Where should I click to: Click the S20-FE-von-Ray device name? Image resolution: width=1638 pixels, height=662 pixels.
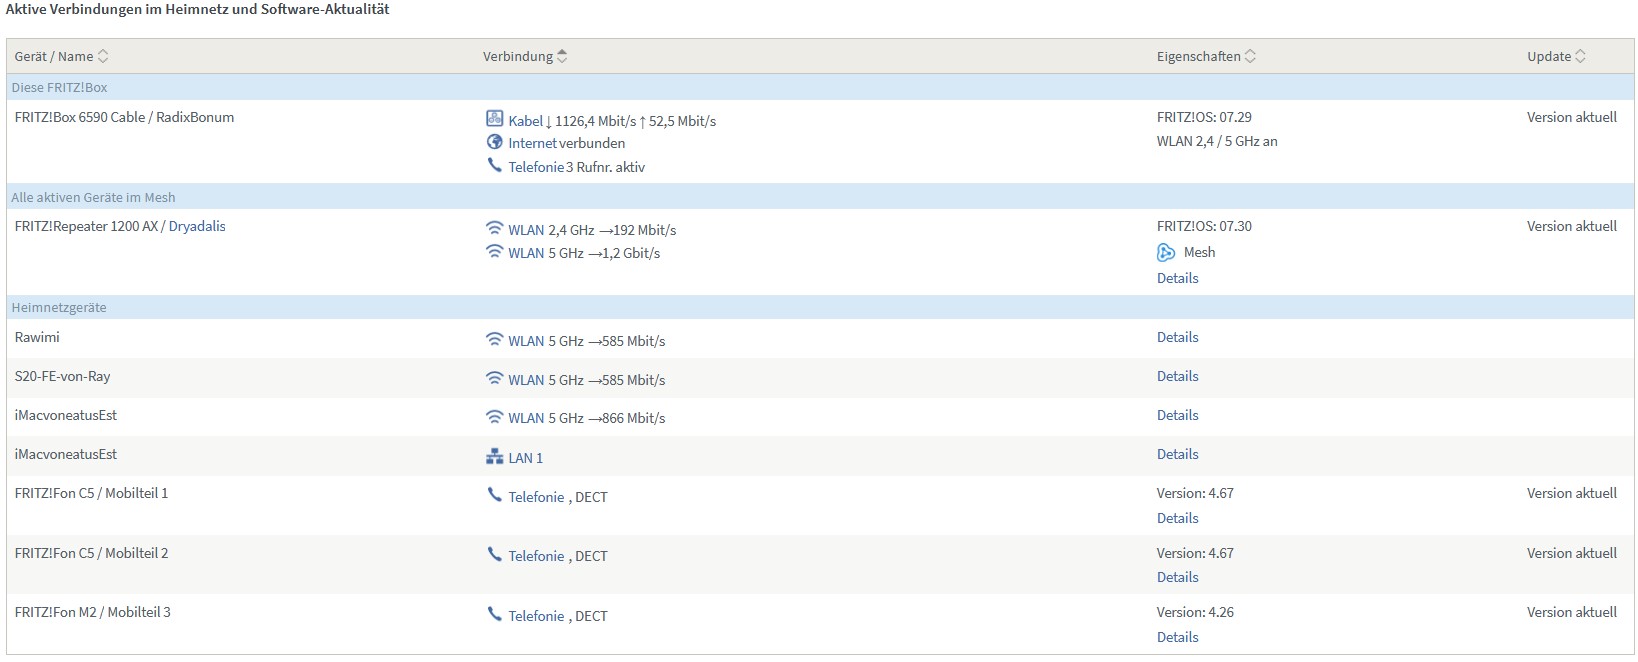[62, 376]
